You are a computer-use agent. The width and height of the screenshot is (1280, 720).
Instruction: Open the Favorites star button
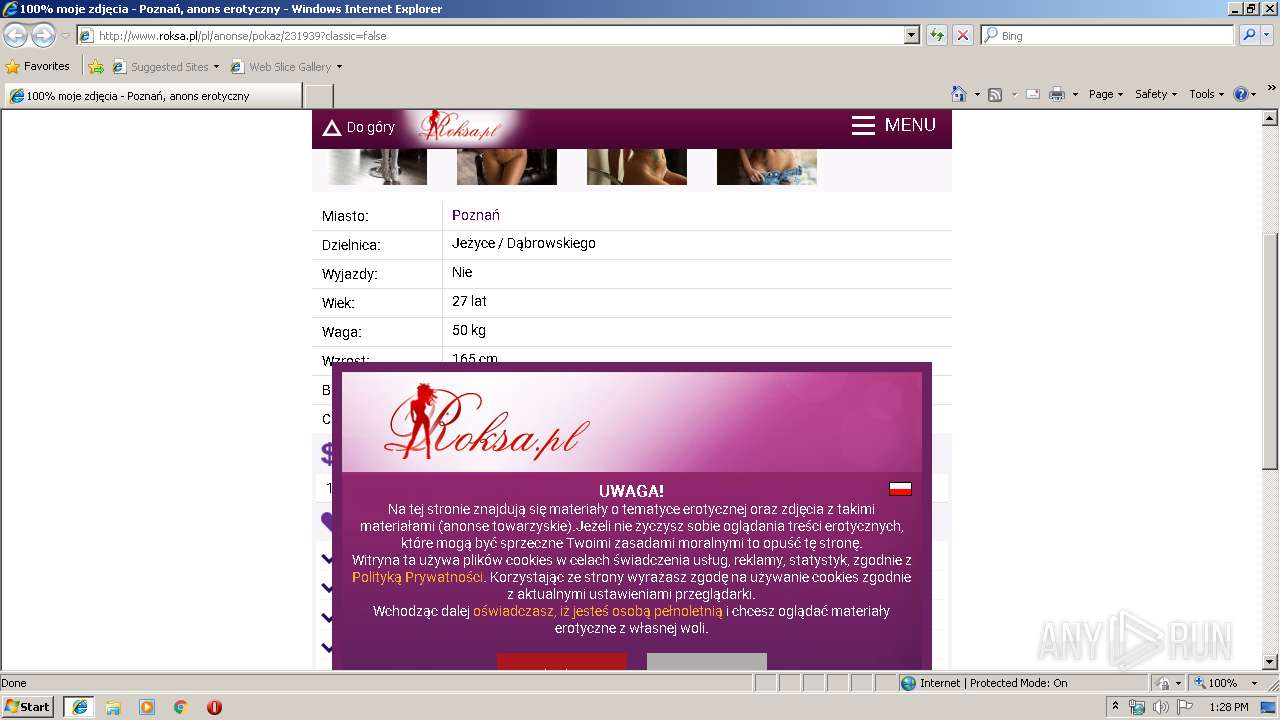[x=37, y=67]
